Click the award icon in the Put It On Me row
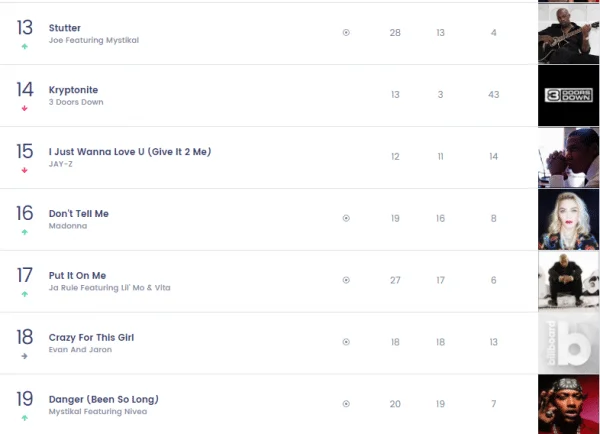 pos(346,280)
